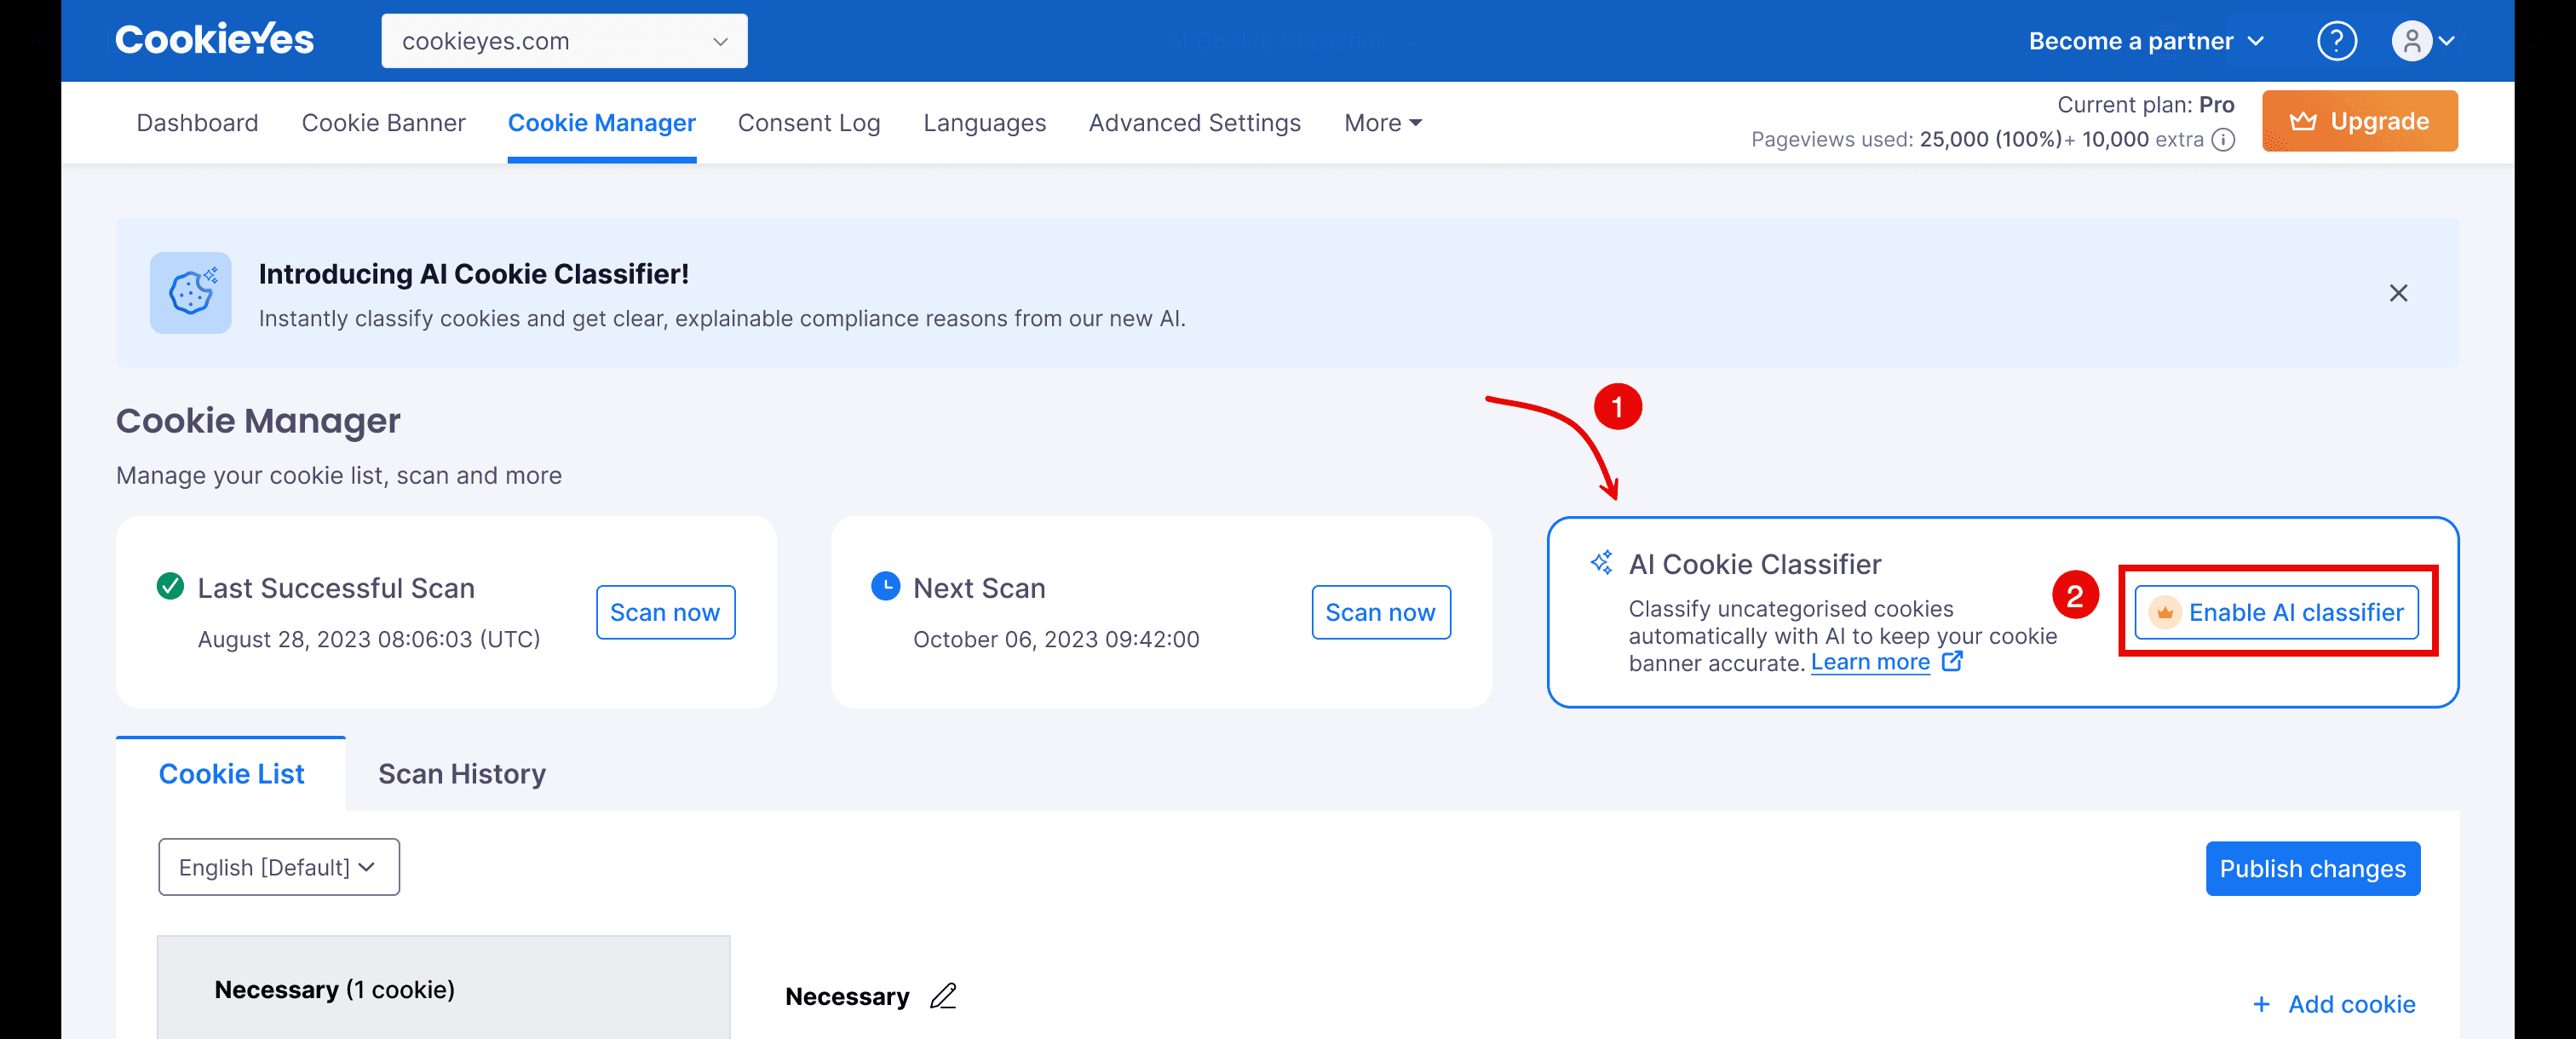Edit the Necessary category with pencil icon
The height and width of the screenshot is (1039, 2576).
943,996
